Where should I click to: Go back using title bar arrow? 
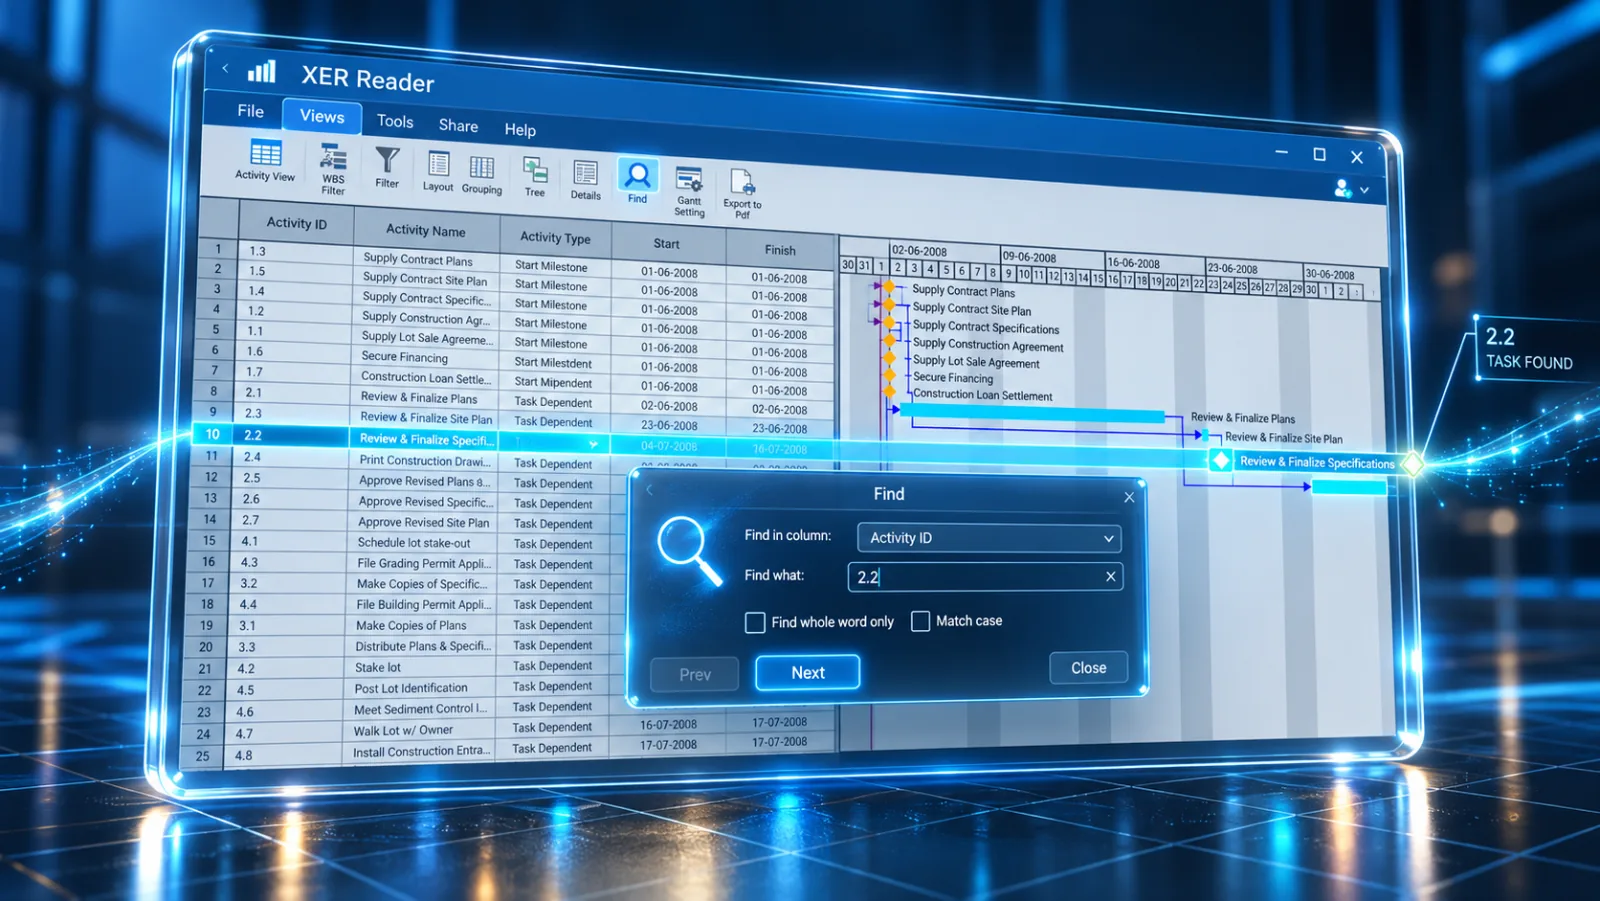point(225,68)
